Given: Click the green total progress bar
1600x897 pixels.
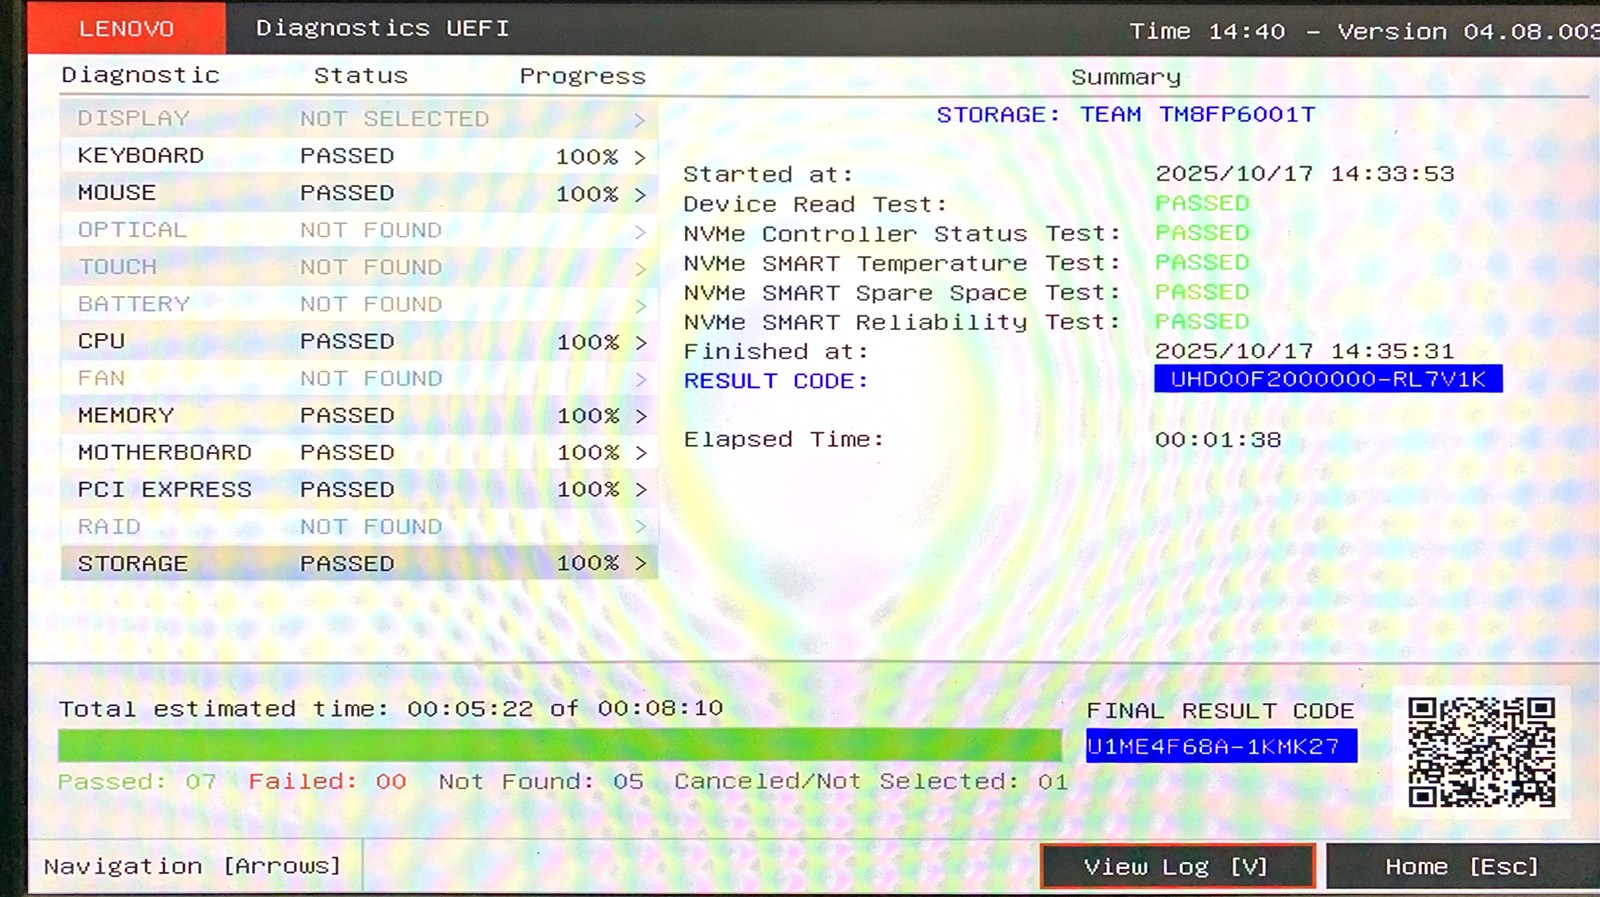Looking at the screenshot, I should pos(559,745).
